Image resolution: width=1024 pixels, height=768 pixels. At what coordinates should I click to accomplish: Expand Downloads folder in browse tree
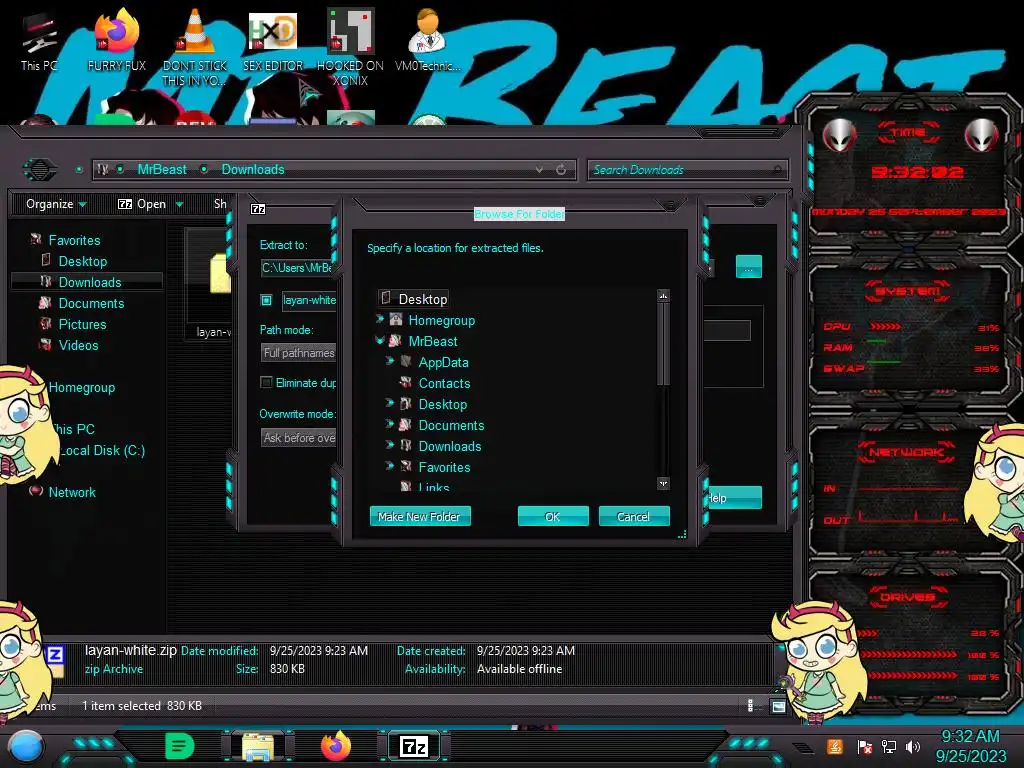pyautogui.click(x=390, y=445)
